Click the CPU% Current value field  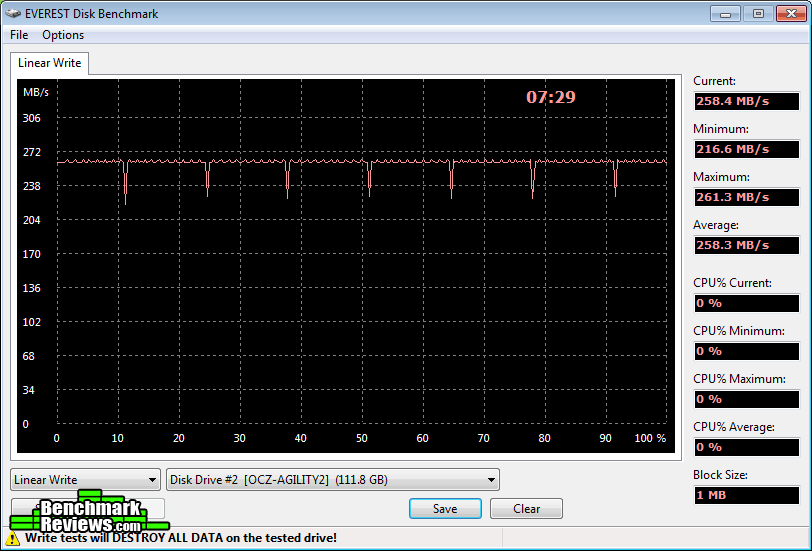click(747, 303)
